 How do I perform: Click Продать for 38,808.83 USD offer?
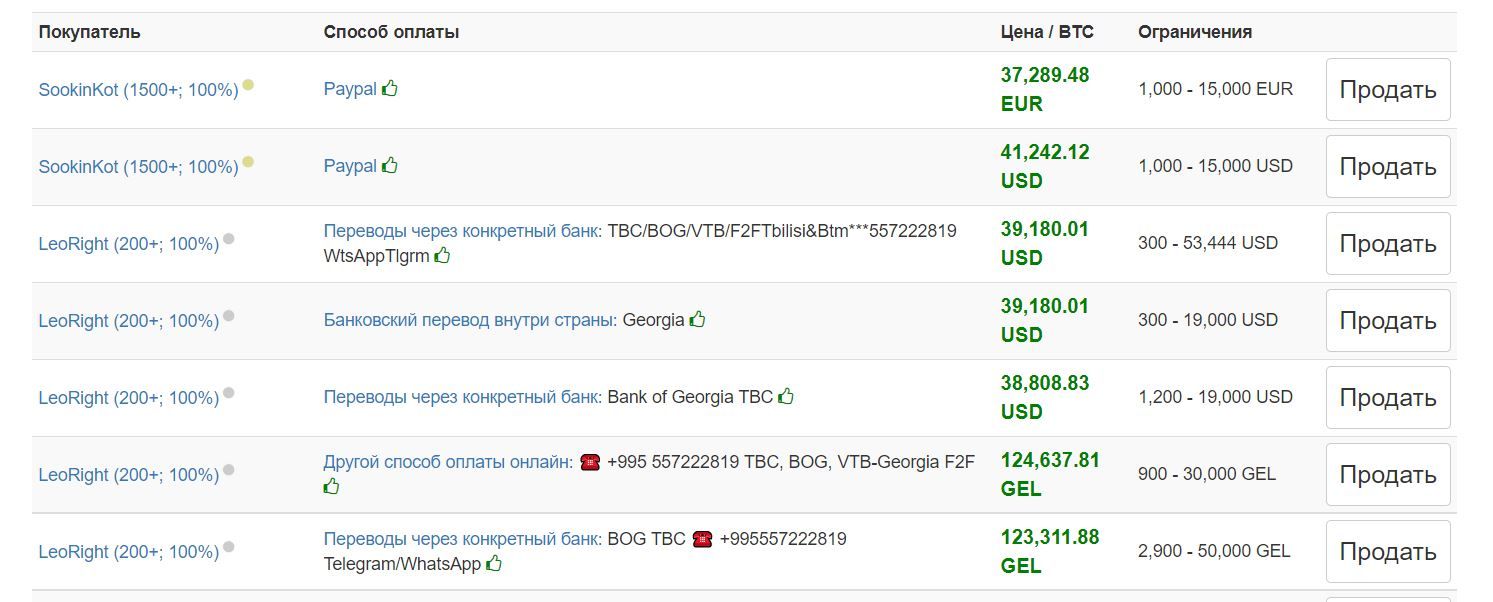[1388, 398]
